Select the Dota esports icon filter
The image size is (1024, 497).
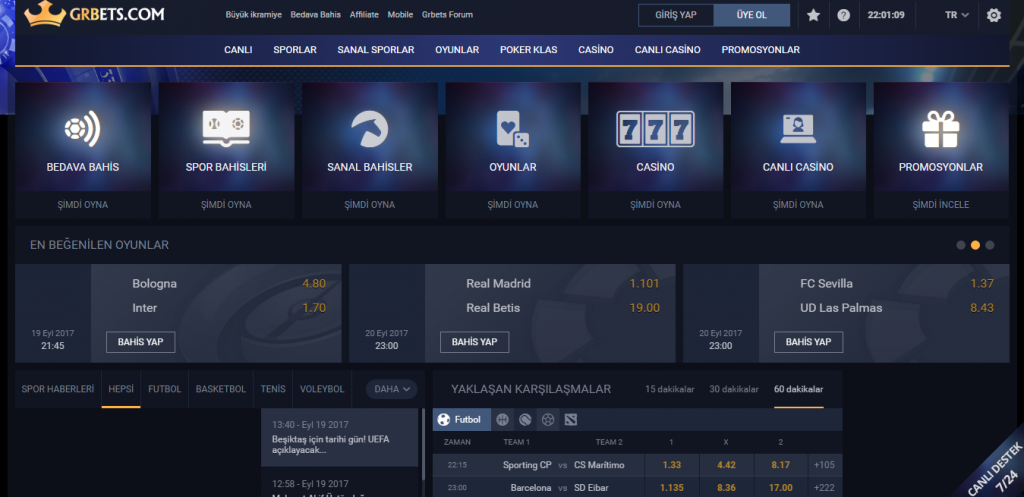pyautogui.click(x=571, y=419)
